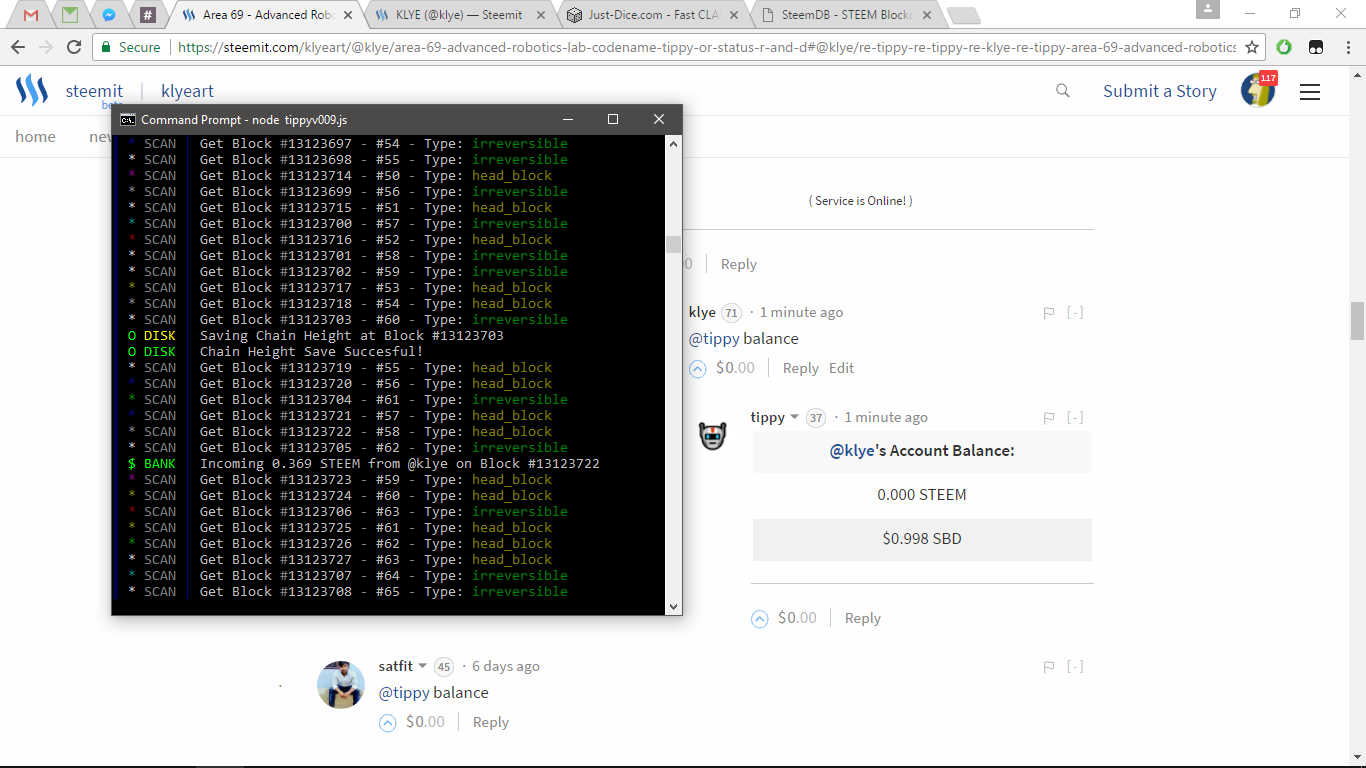
Task: Click the Steemit logo icon
Action: (32, 91)
